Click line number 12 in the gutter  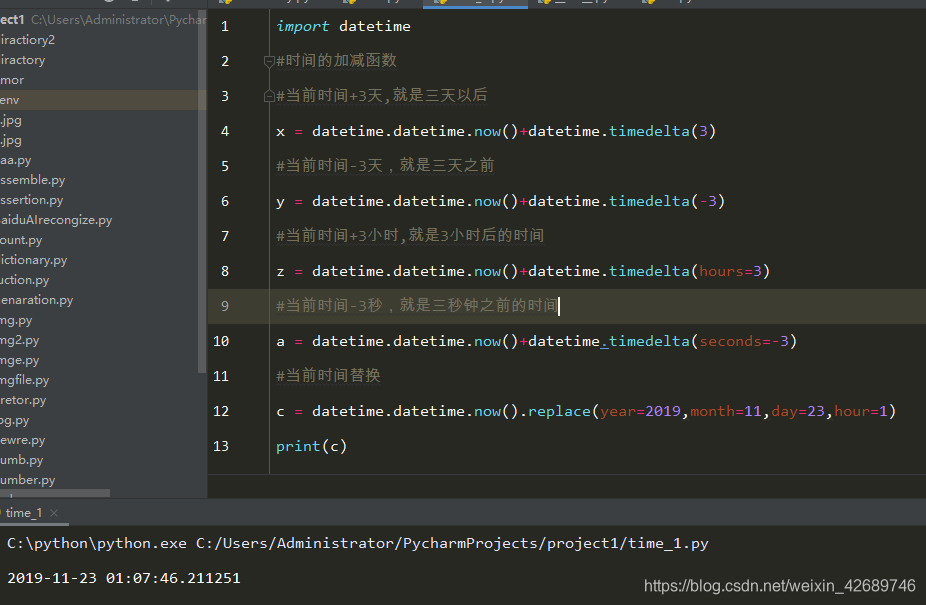tap(221, 411)
